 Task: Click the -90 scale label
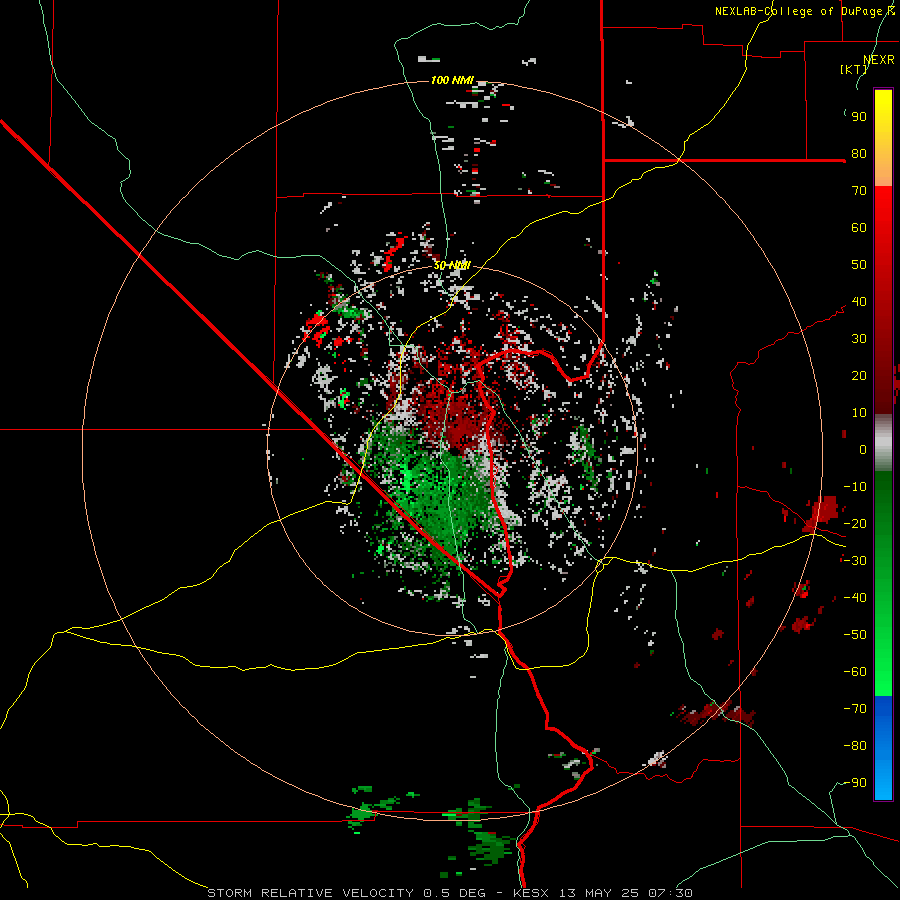click(x=855, y=783)
